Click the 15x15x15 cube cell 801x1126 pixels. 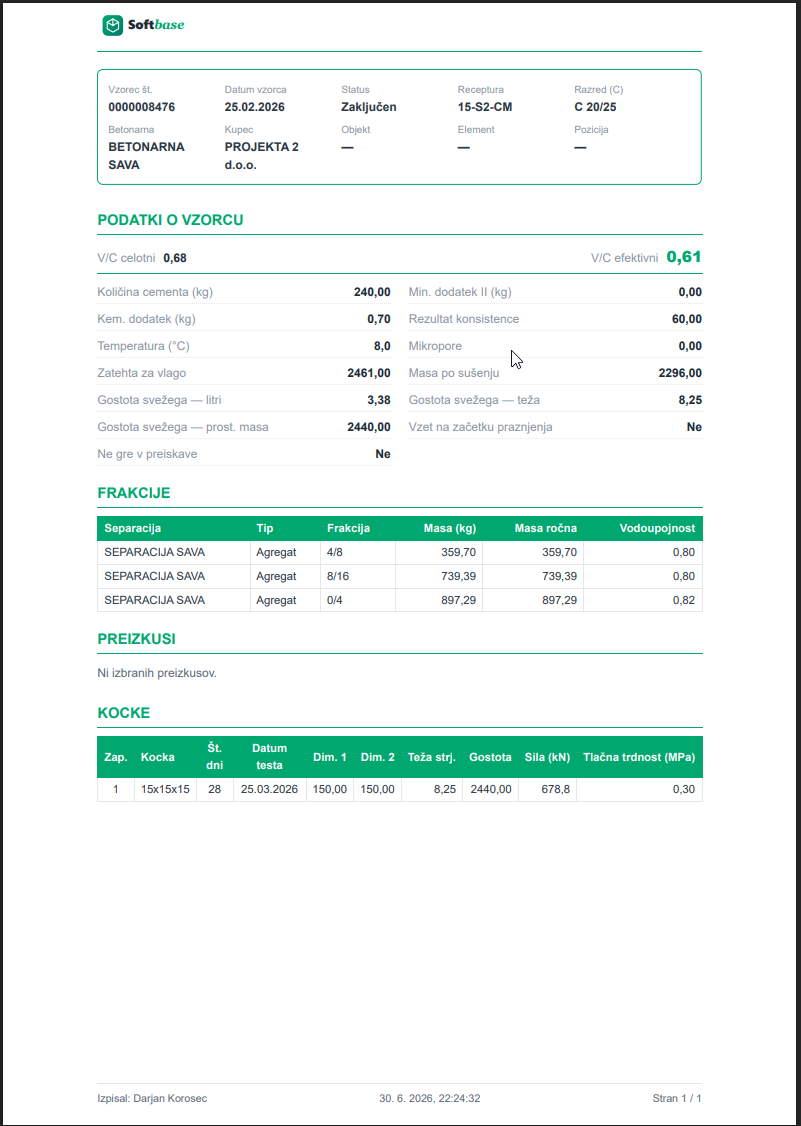pos(165,789)
